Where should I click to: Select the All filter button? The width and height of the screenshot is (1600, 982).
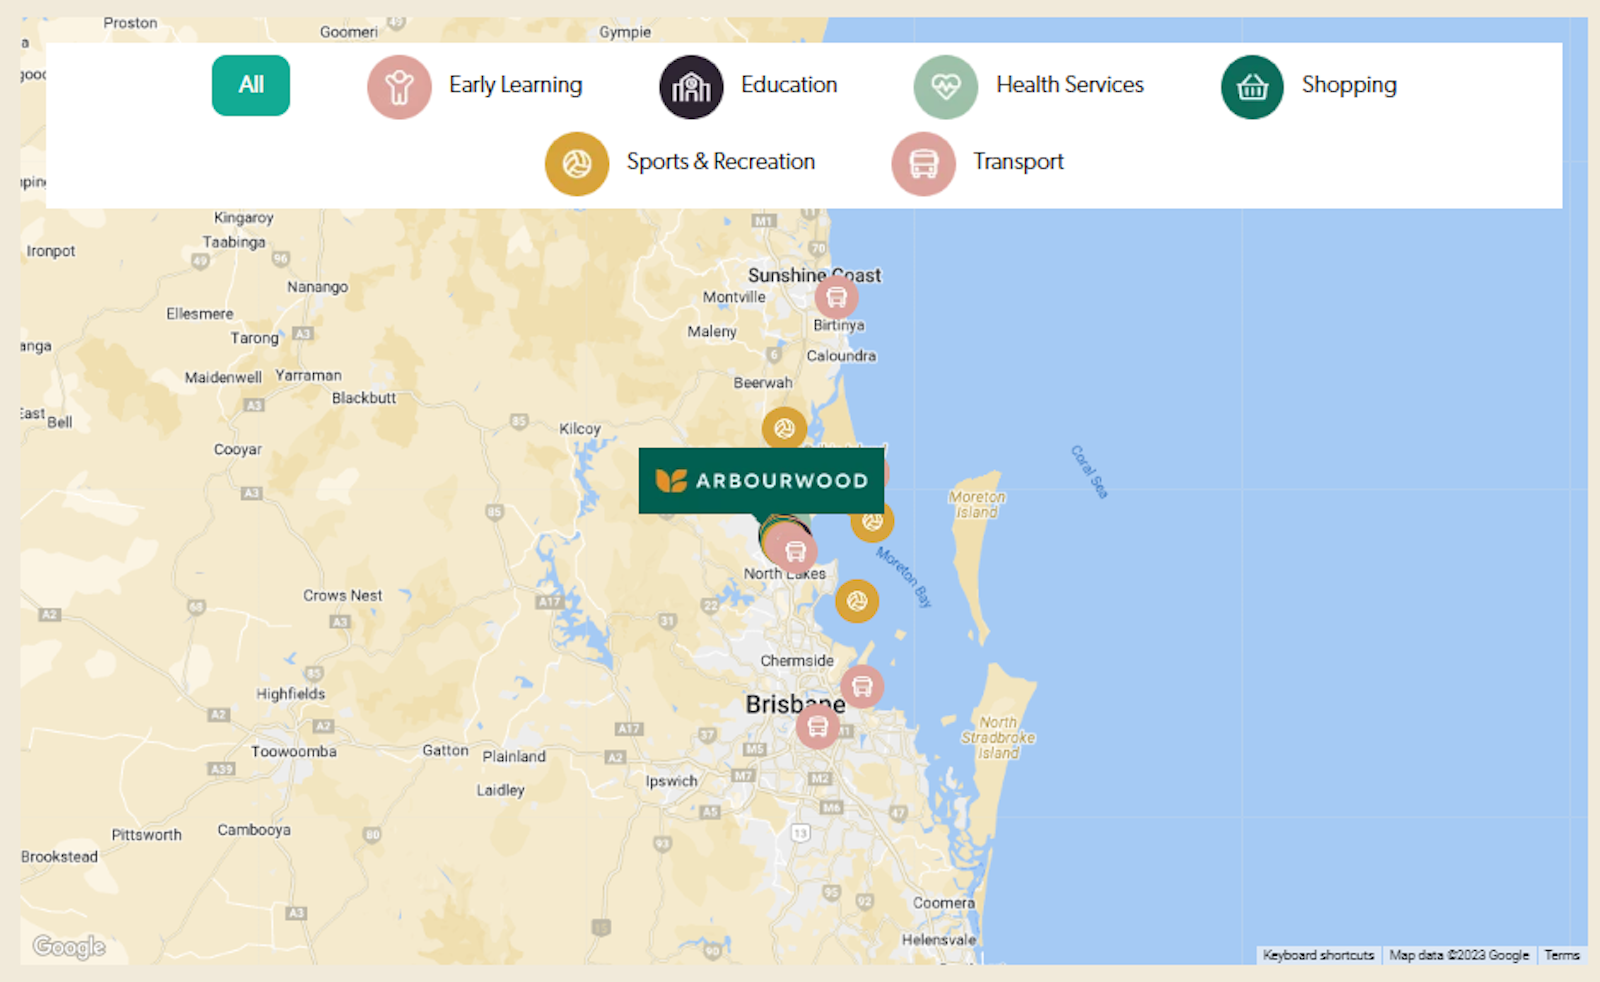(x=250, y=86)
